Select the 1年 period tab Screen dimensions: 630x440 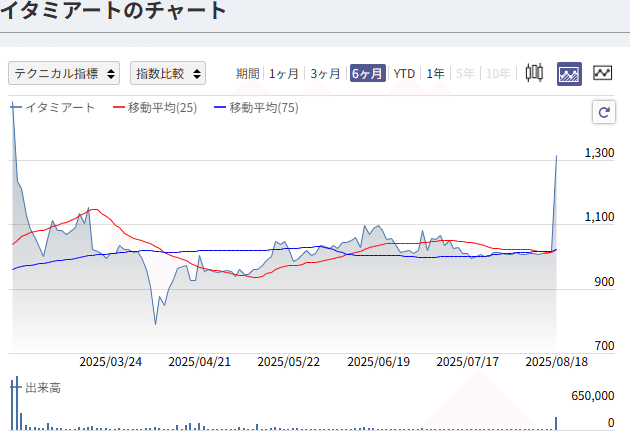pos(435,74)
